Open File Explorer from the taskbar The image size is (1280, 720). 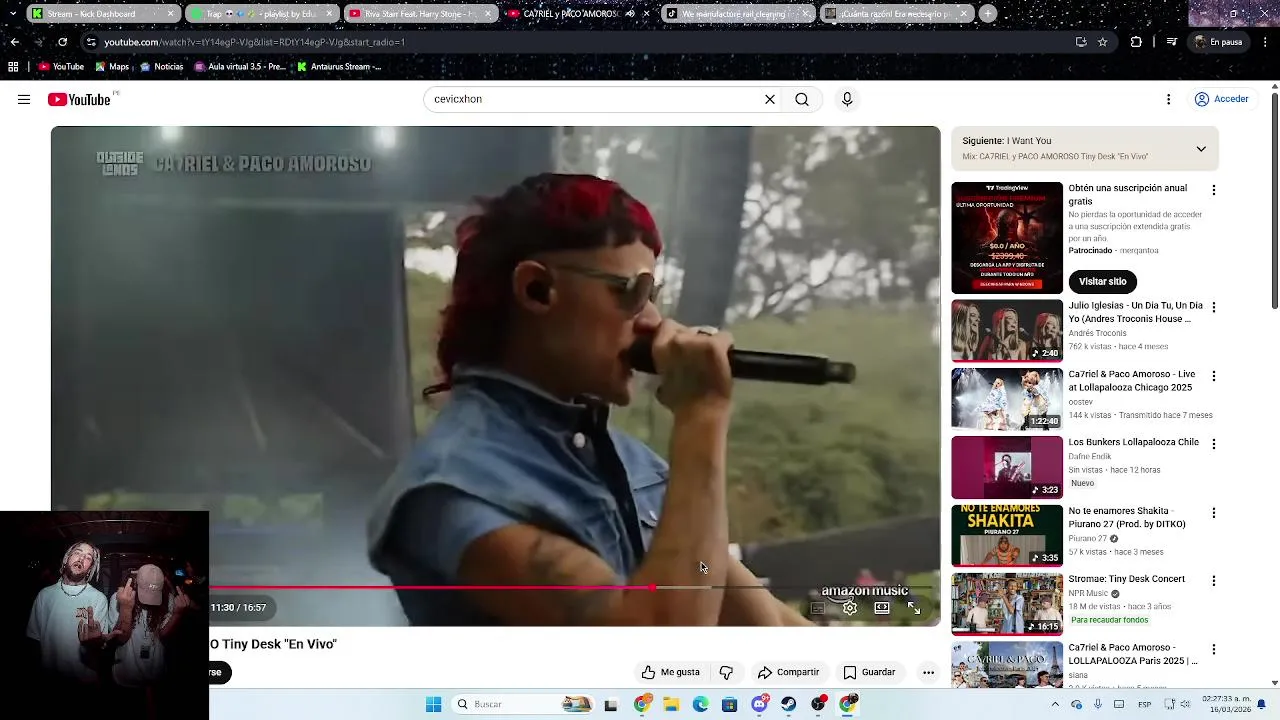click(671, 704)
